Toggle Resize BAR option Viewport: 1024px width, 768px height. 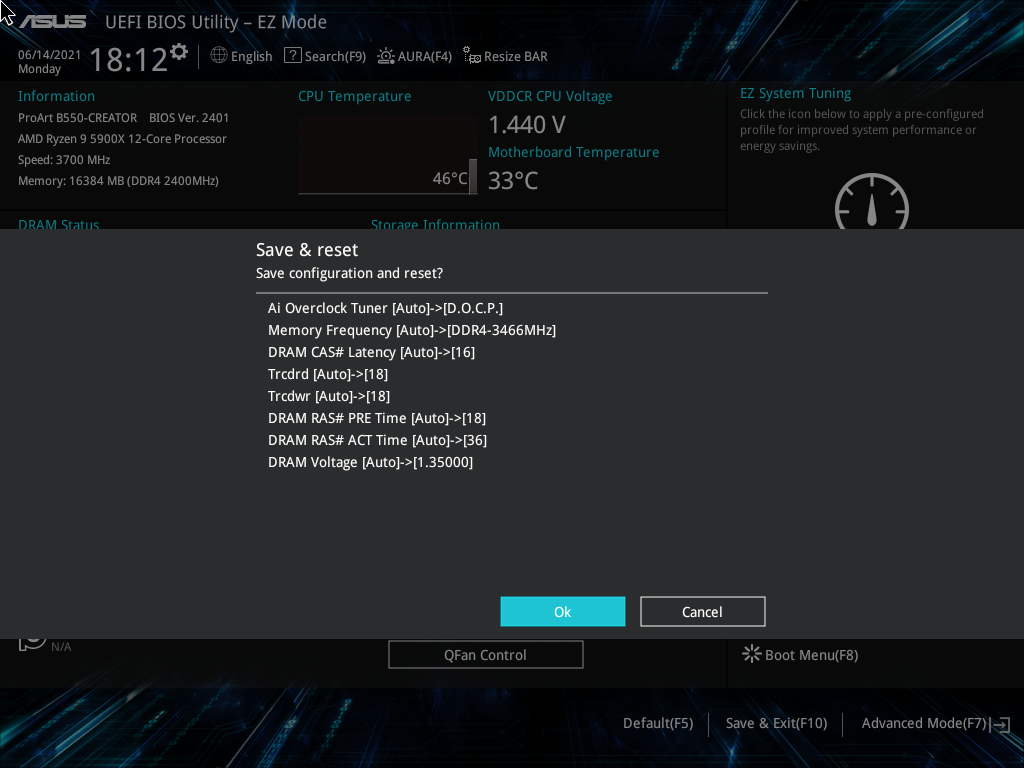[x=515, y=56]
